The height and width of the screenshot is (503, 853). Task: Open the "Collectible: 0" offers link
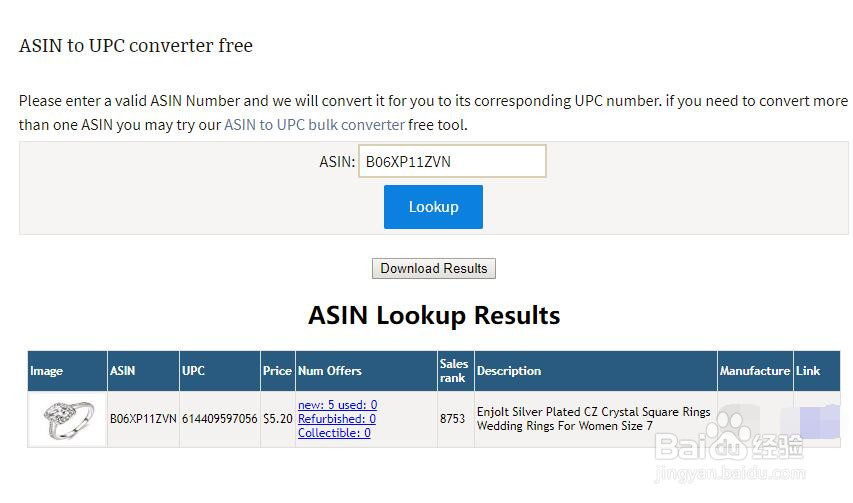pos(334,433)
